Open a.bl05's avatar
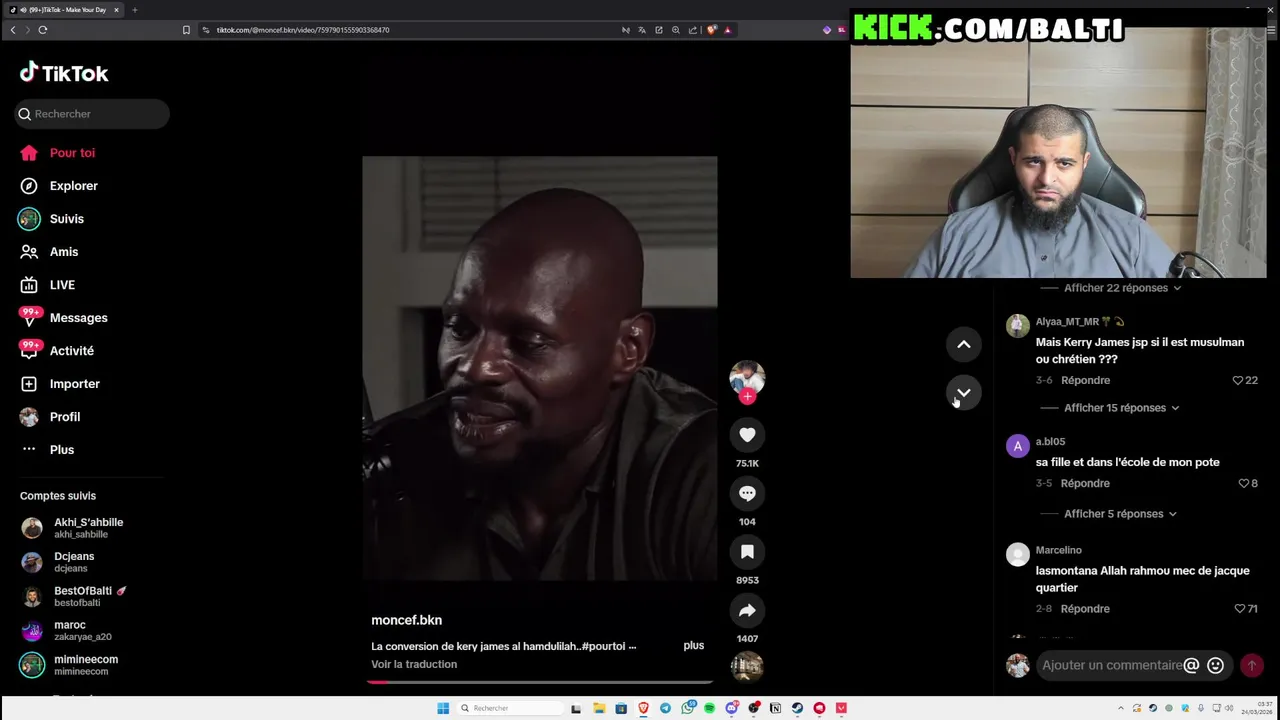 coord(1017,446)
